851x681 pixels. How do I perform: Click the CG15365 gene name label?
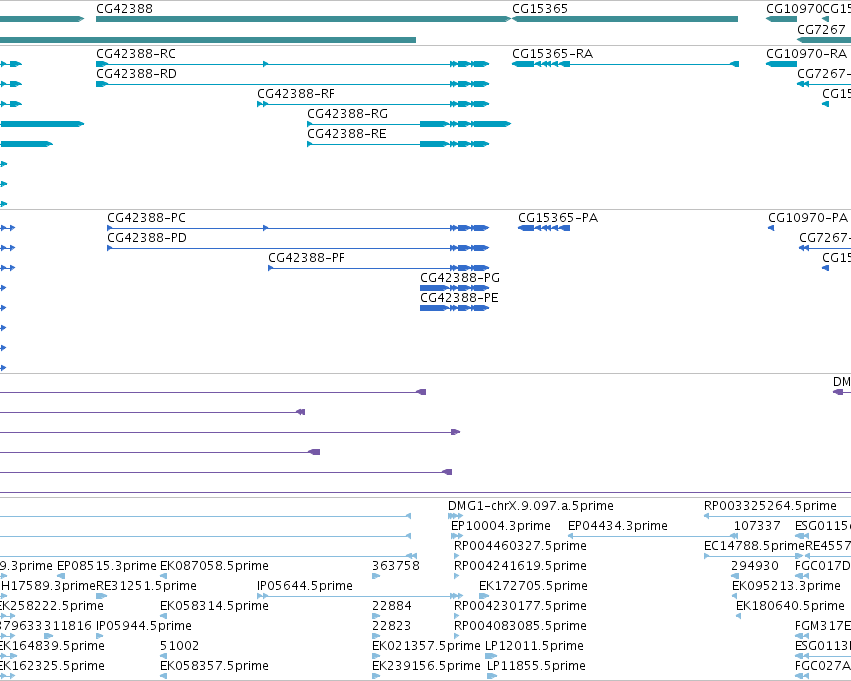pos(540,9)
